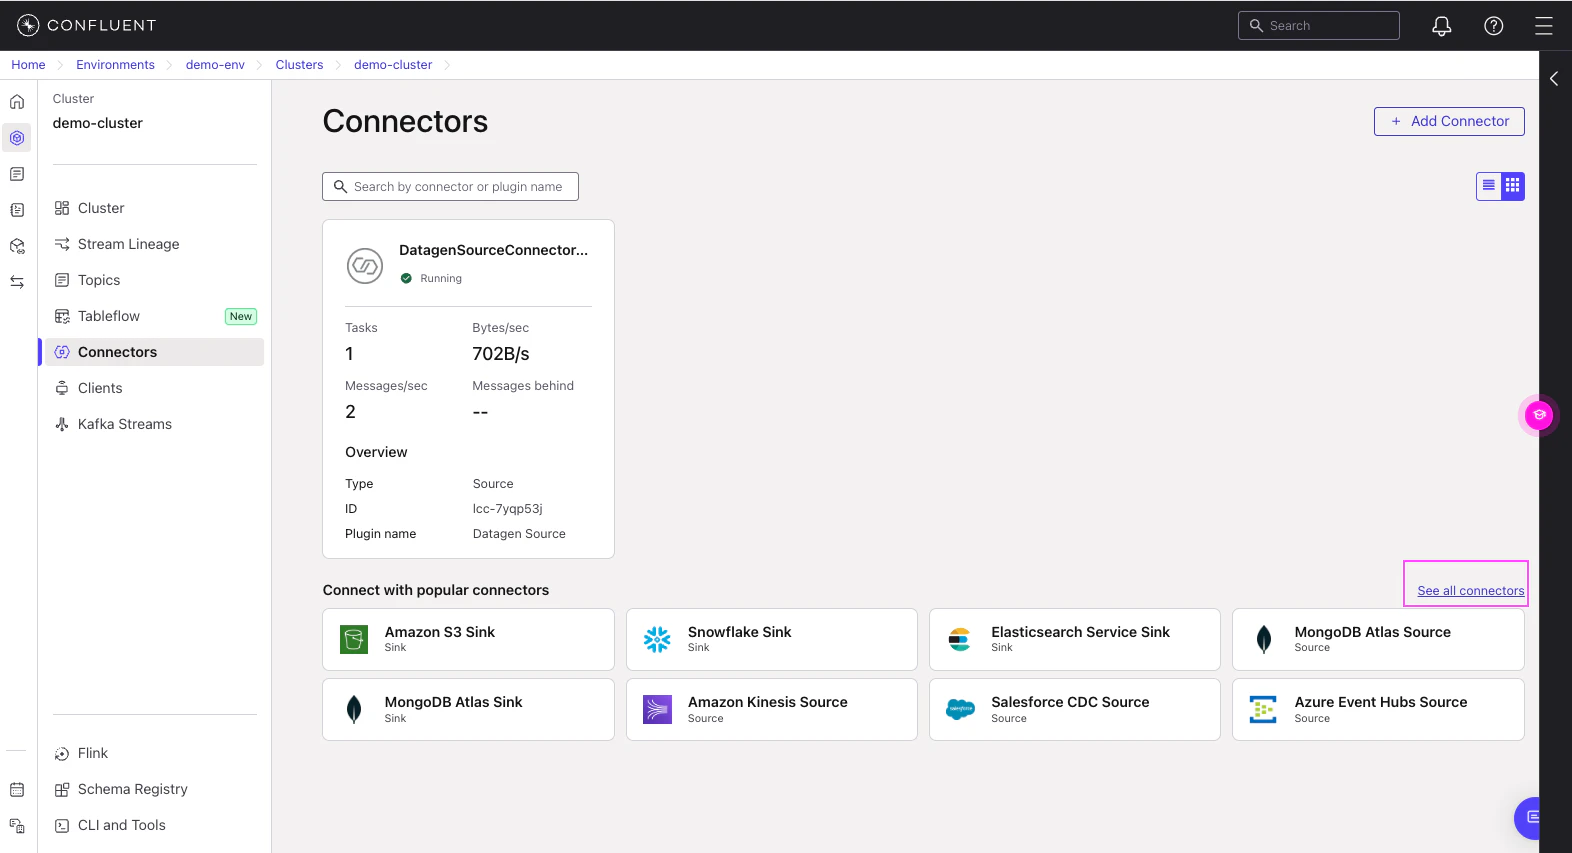Click the Home icon in left rail
Screen dimensions: 1572x853
click(x=17, y=102)
